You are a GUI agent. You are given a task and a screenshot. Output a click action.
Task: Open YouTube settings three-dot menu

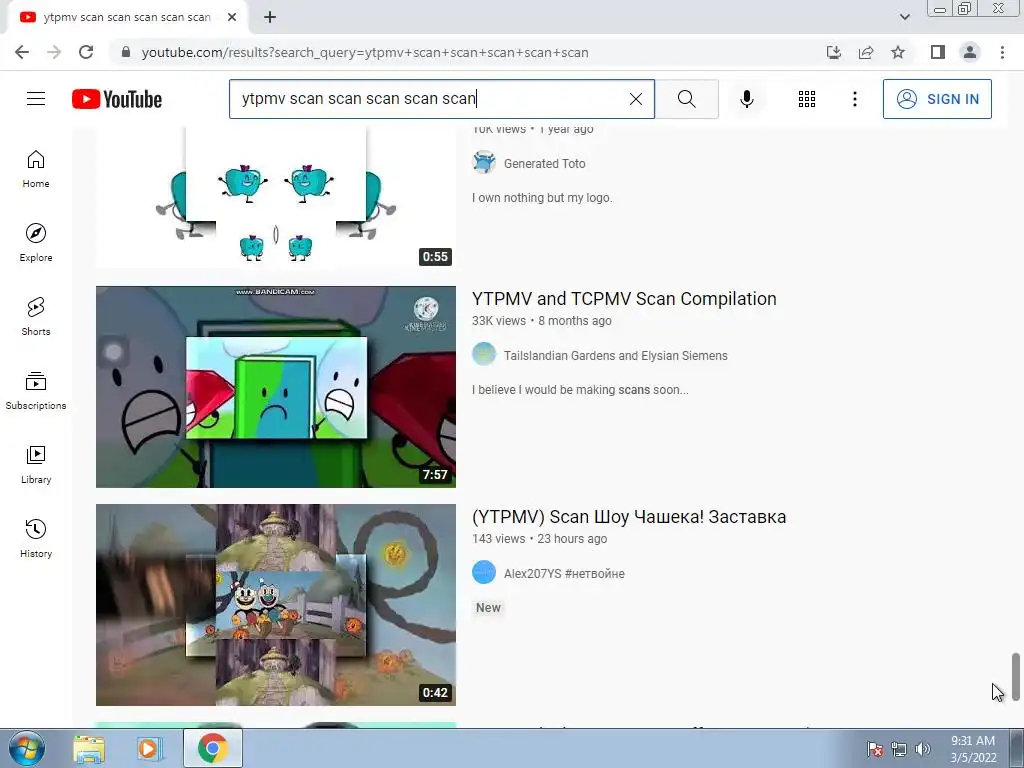click(x=854, y=99)
